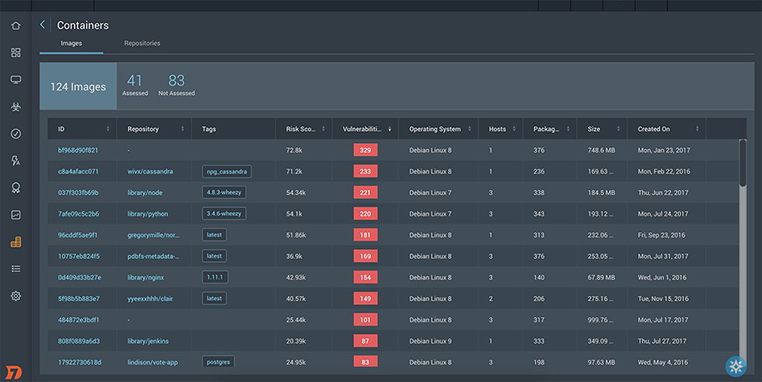Open image c8a4afacc071
The width and height of the screenshot is (762, 382).
(x=78, y=172)
